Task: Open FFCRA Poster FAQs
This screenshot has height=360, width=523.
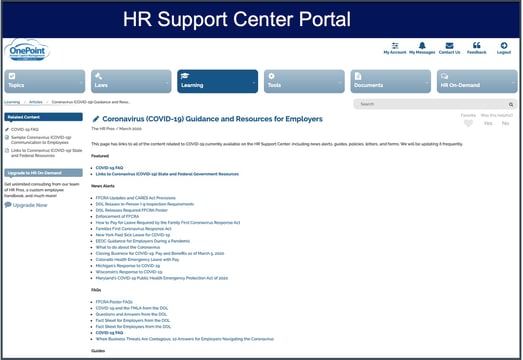Action: 114,302
